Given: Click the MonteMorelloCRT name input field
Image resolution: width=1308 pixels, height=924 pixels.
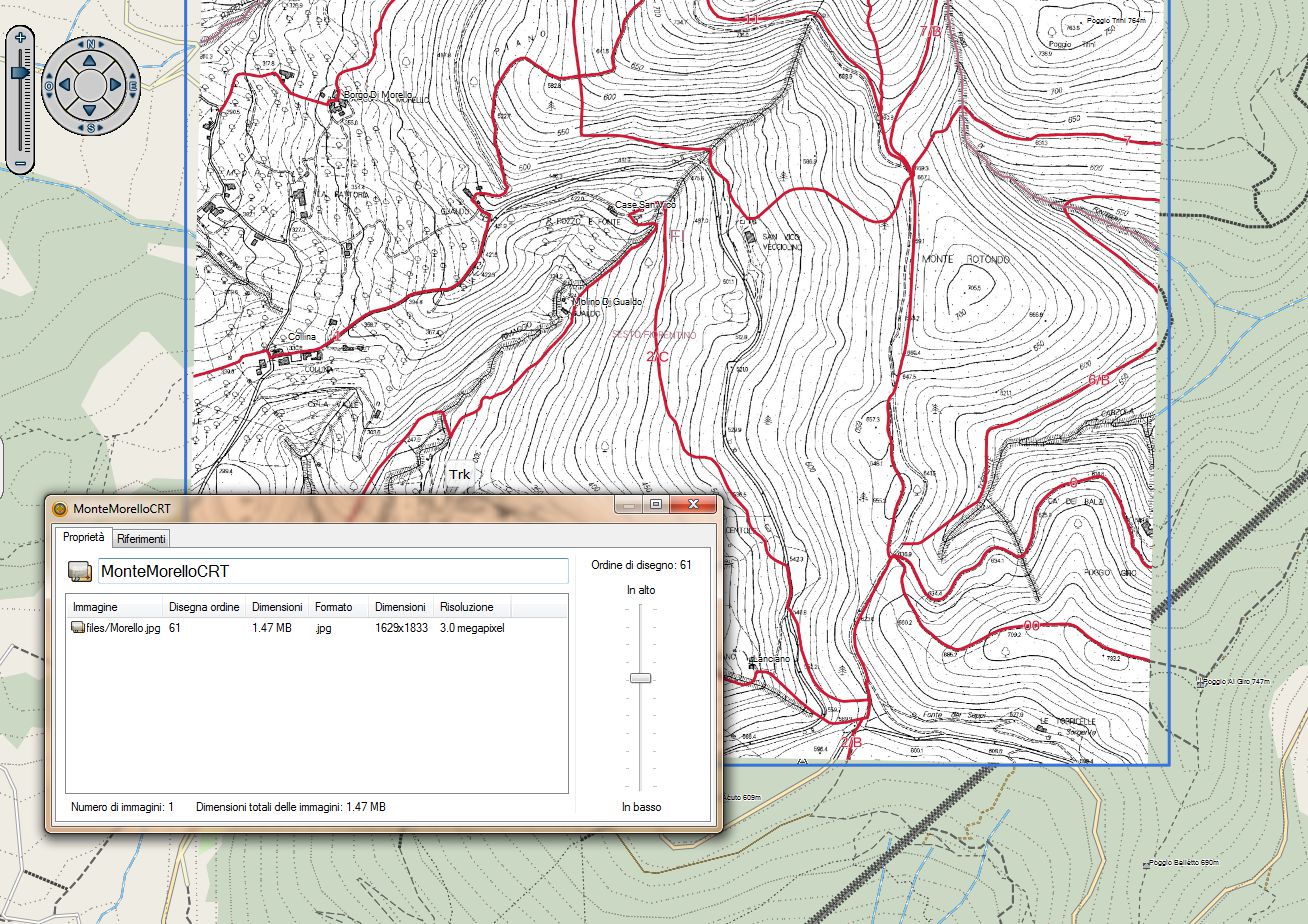Looking at the screenshot, I should pos(333,572).
